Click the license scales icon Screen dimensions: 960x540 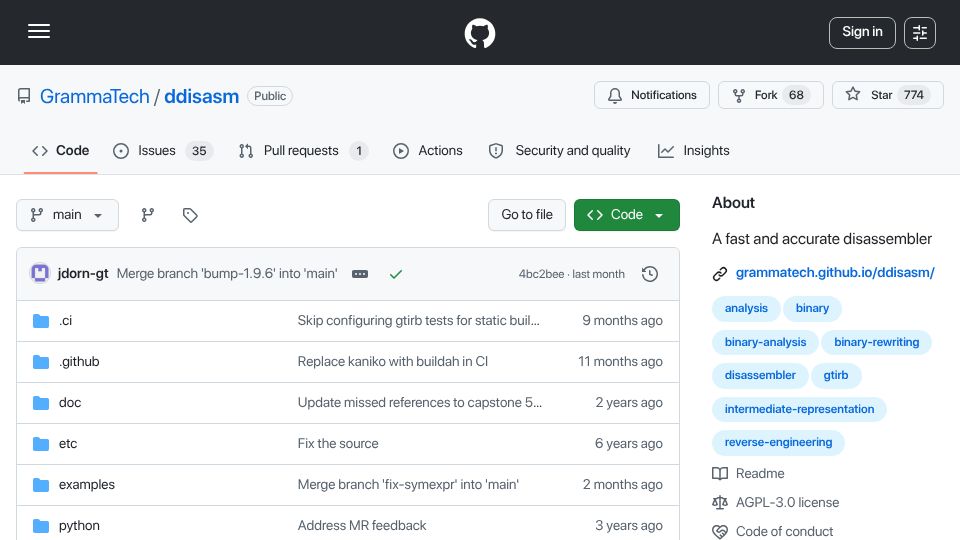[720, 503]
